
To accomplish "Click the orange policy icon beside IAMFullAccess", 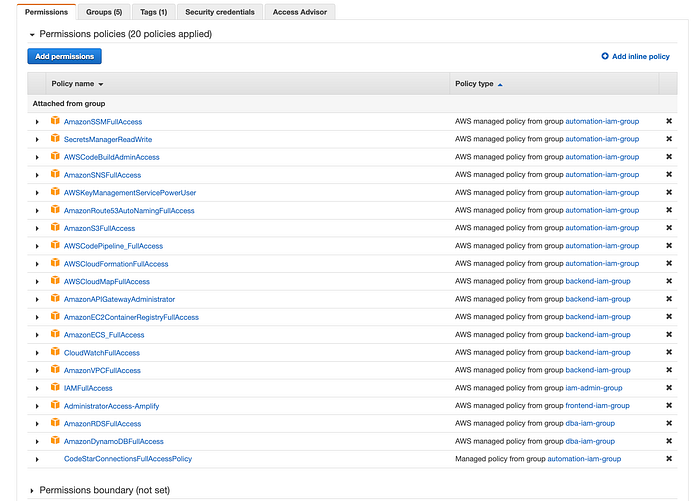I will click(55, 387).
